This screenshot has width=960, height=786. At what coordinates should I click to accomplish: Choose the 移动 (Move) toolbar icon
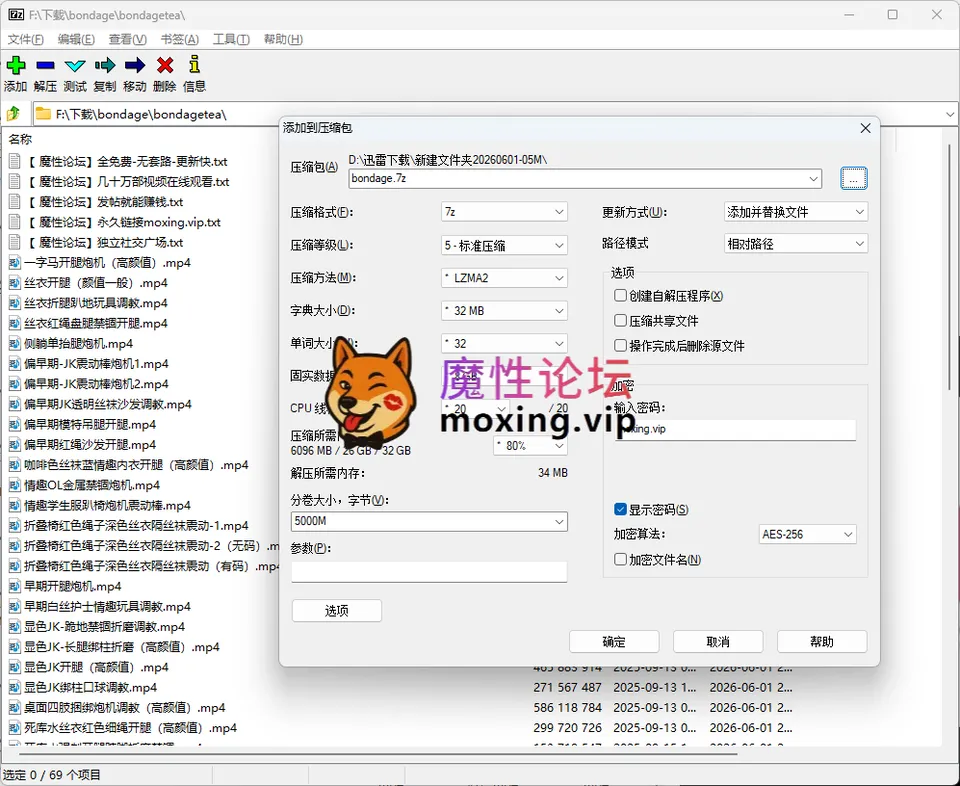[135, 65]
